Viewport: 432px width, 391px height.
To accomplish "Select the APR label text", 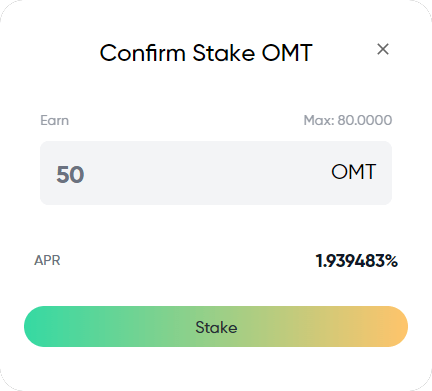I will [x=47, y=260].
